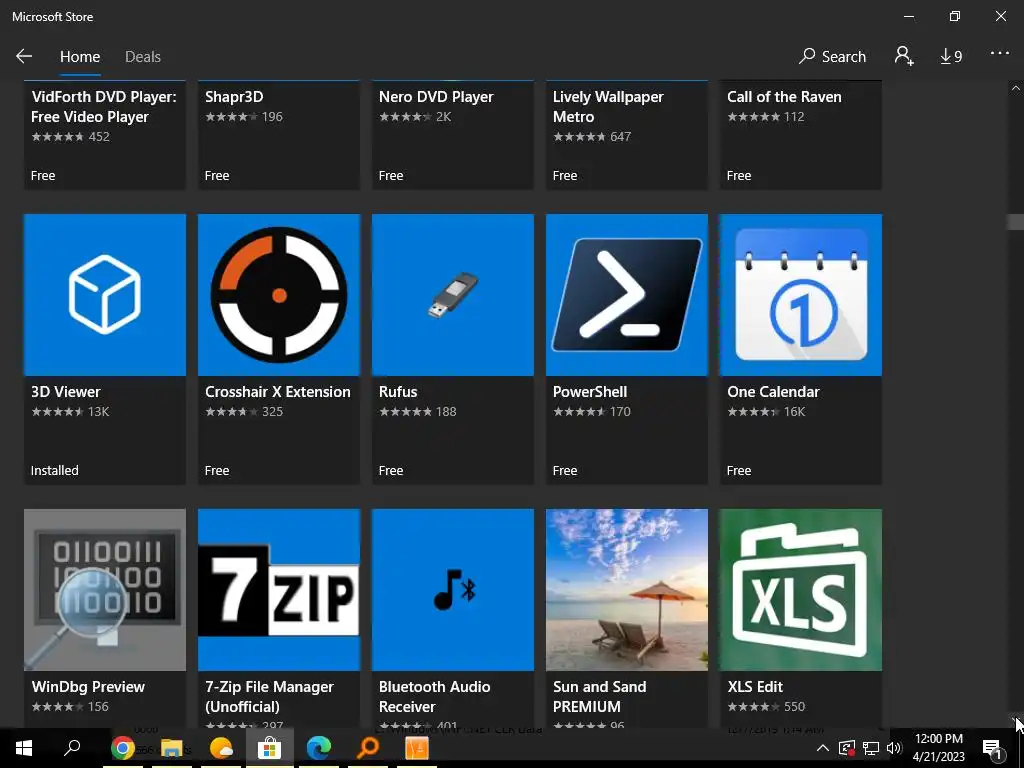Click the scrollbar up arrow

point(1015,88)
